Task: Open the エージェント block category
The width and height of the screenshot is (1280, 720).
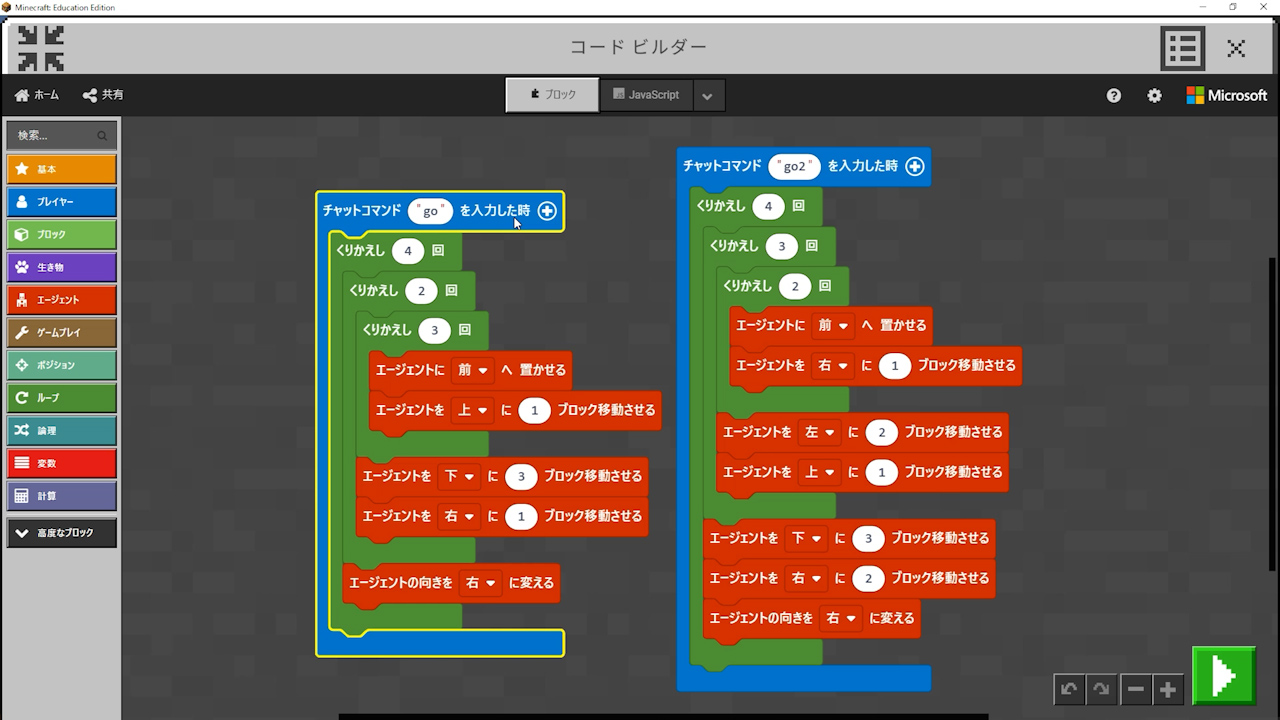Action: coord(61,300)
